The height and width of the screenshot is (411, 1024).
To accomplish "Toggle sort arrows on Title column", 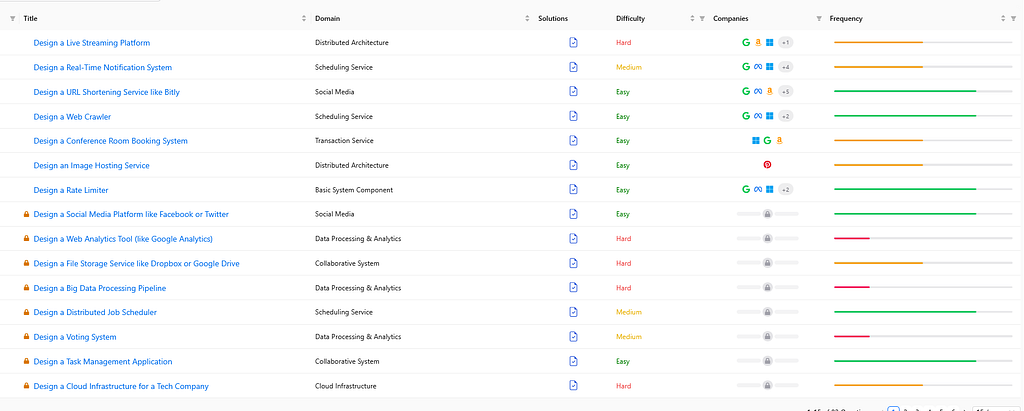I will (x=304, y=19).
